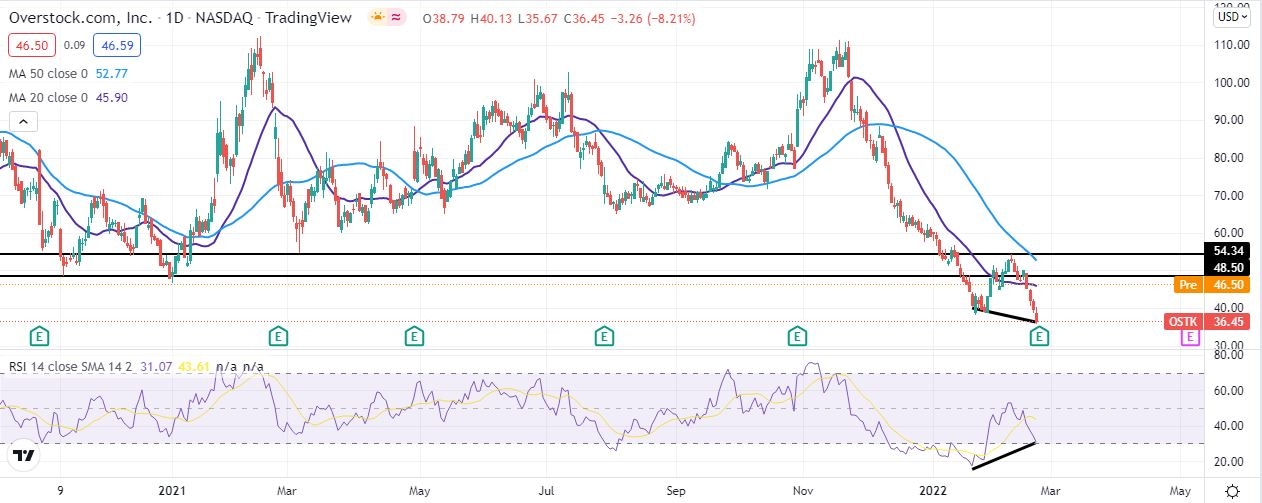This screenshot has width=1262, height=503.
Task: Click the TradingView logo in the bottom corner
Action: tap(25, 457)
